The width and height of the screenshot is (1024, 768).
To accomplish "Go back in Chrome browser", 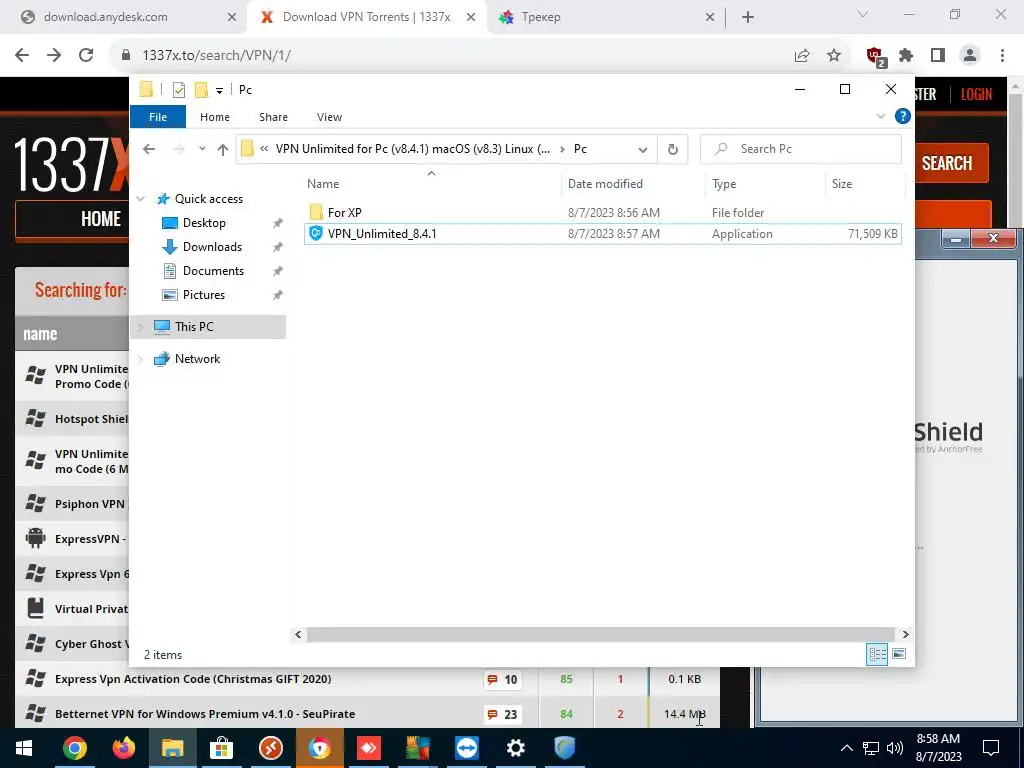I will tap(22, 55).
